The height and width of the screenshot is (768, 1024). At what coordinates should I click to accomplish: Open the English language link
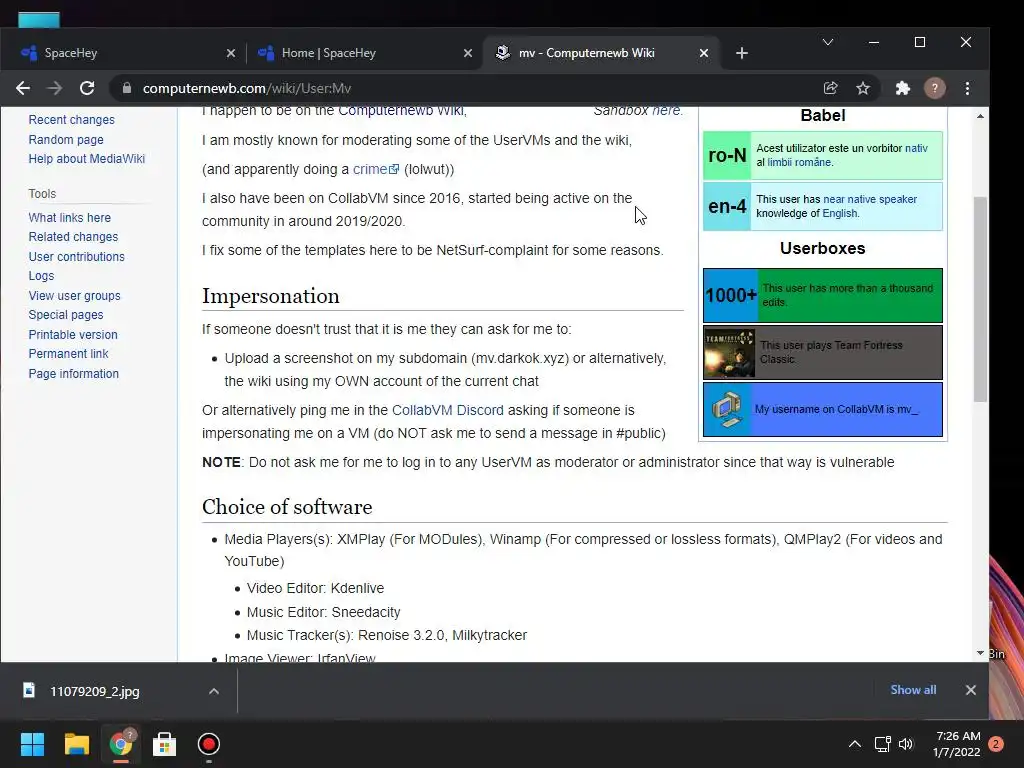tap(839, 213)
